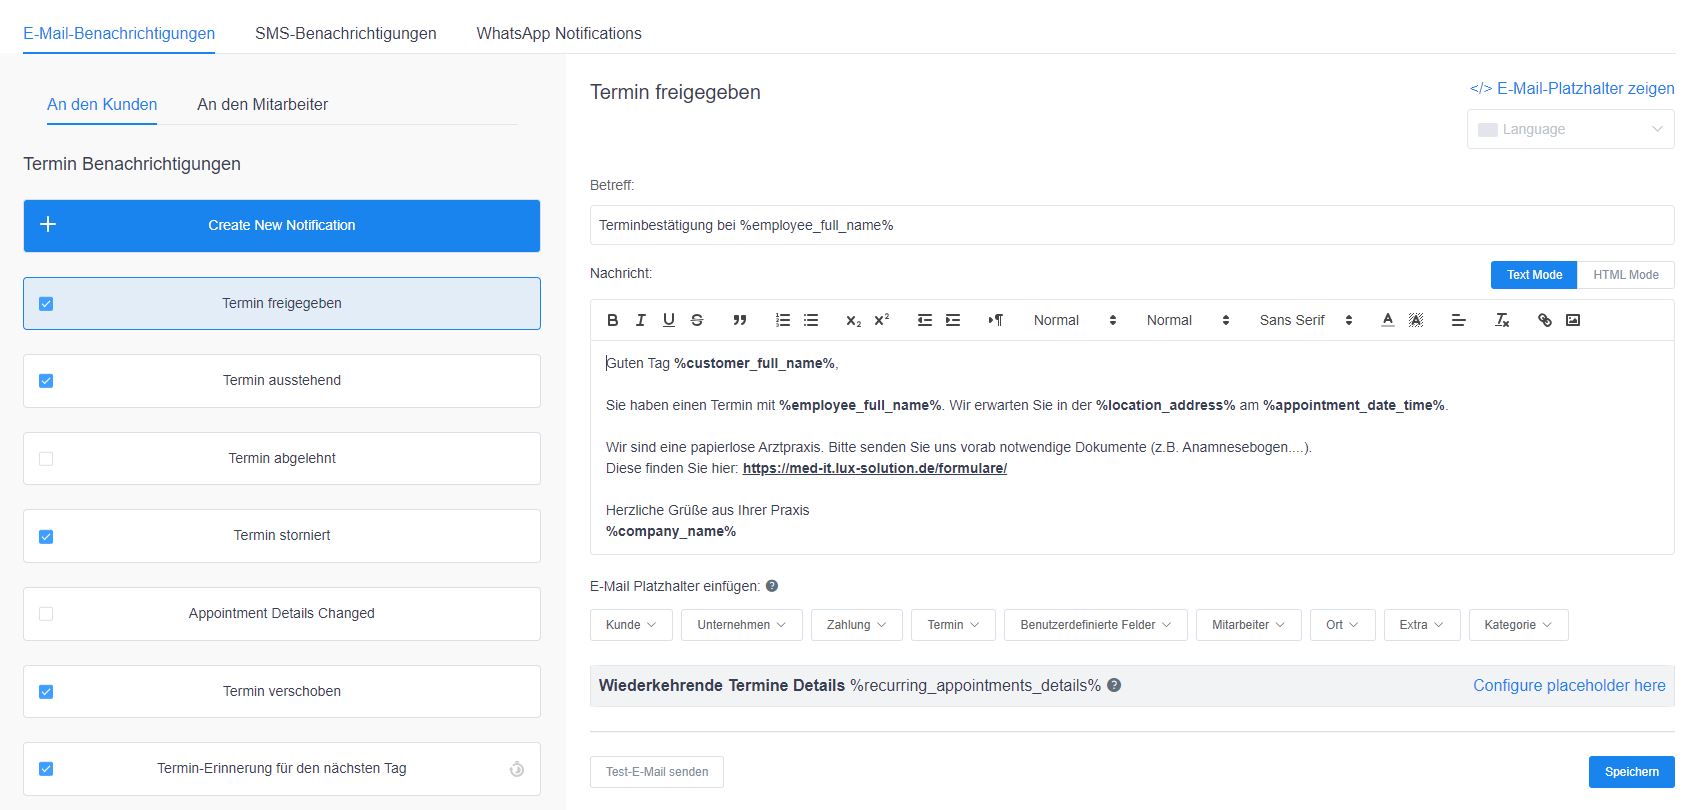Switch editor to Text Mode

(1534, 275)
